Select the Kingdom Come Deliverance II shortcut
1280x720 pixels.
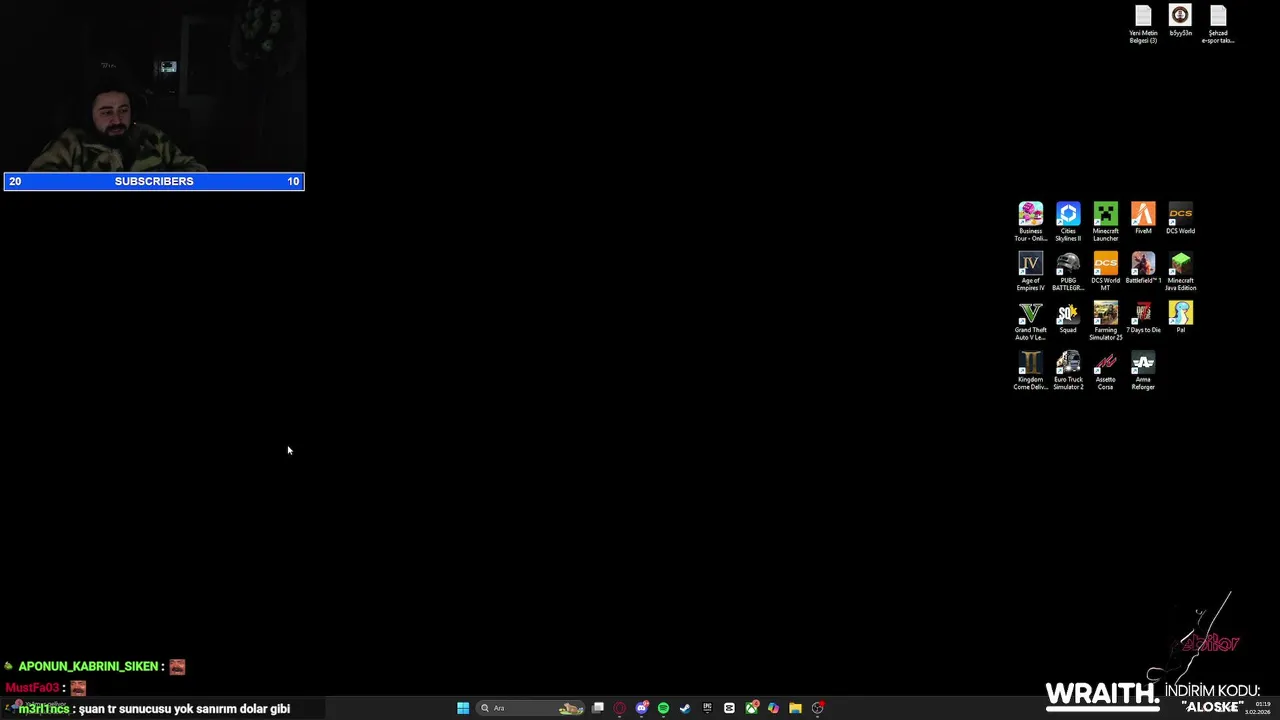pos(1030,370)
